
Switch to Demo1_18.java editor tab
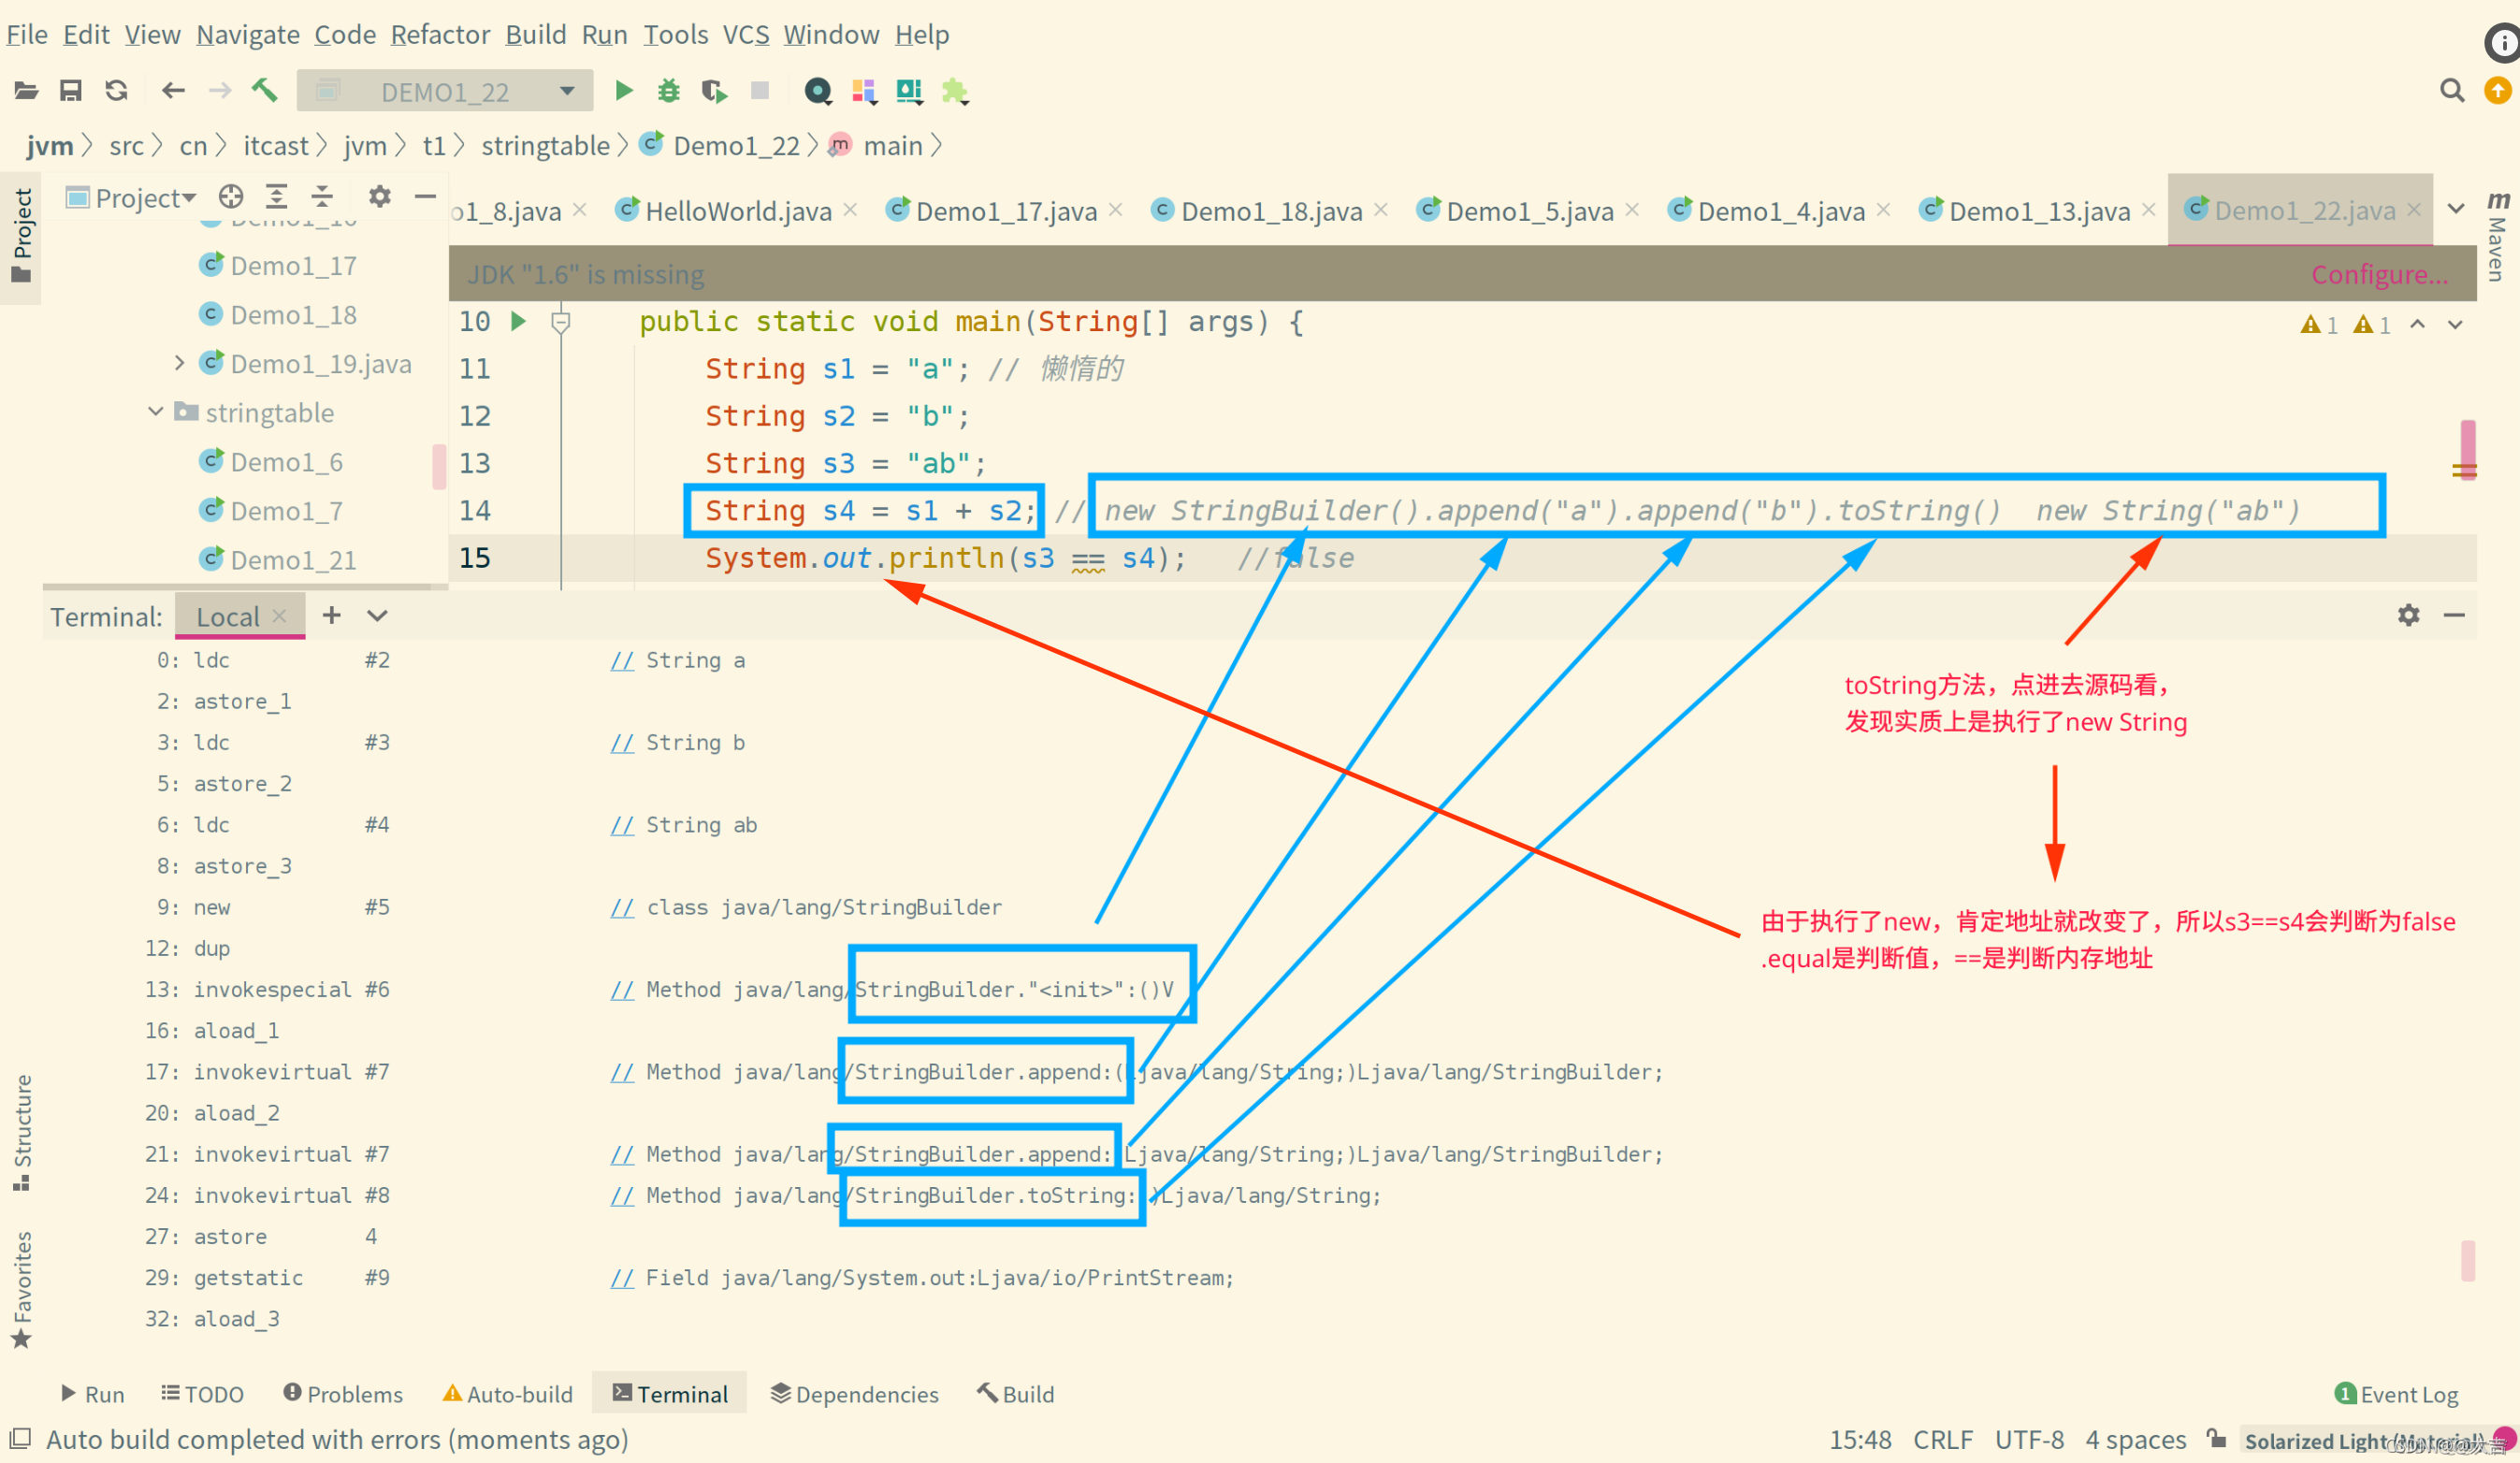point(1271,211)
